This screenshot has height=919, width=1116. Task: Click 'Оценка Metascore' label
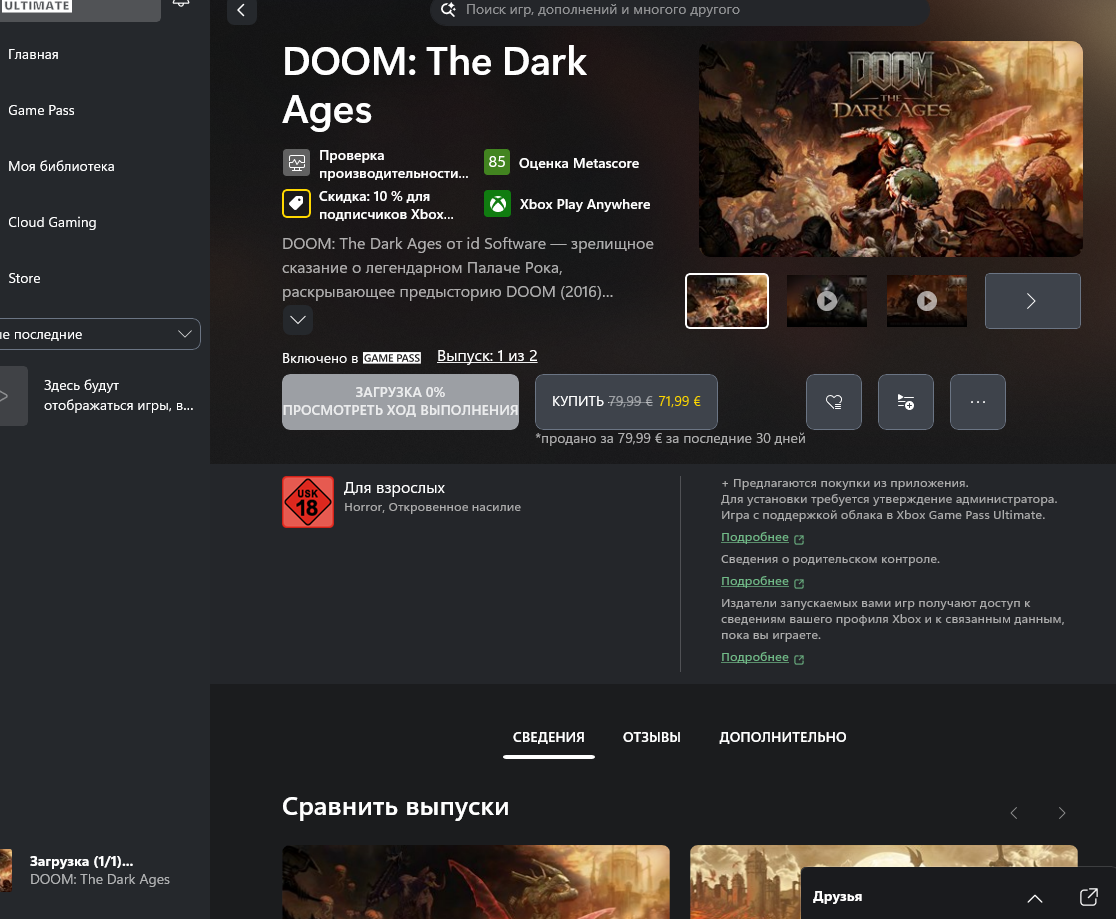click(579, 164)
